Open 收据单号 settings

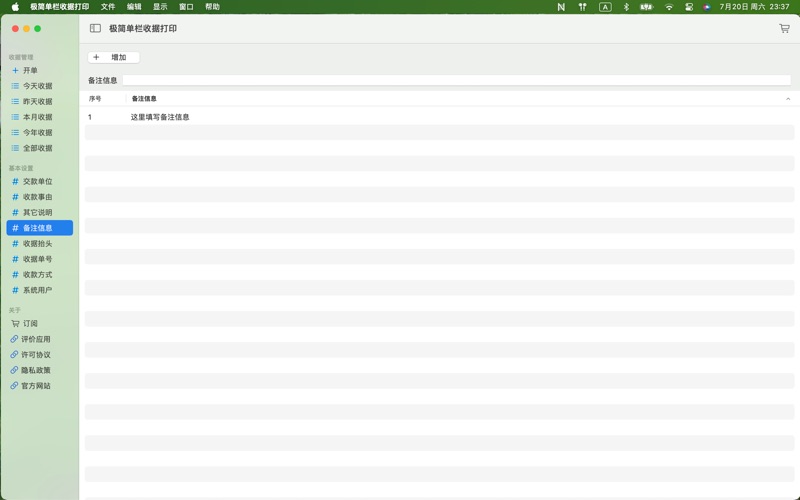(x=39, y=259)
